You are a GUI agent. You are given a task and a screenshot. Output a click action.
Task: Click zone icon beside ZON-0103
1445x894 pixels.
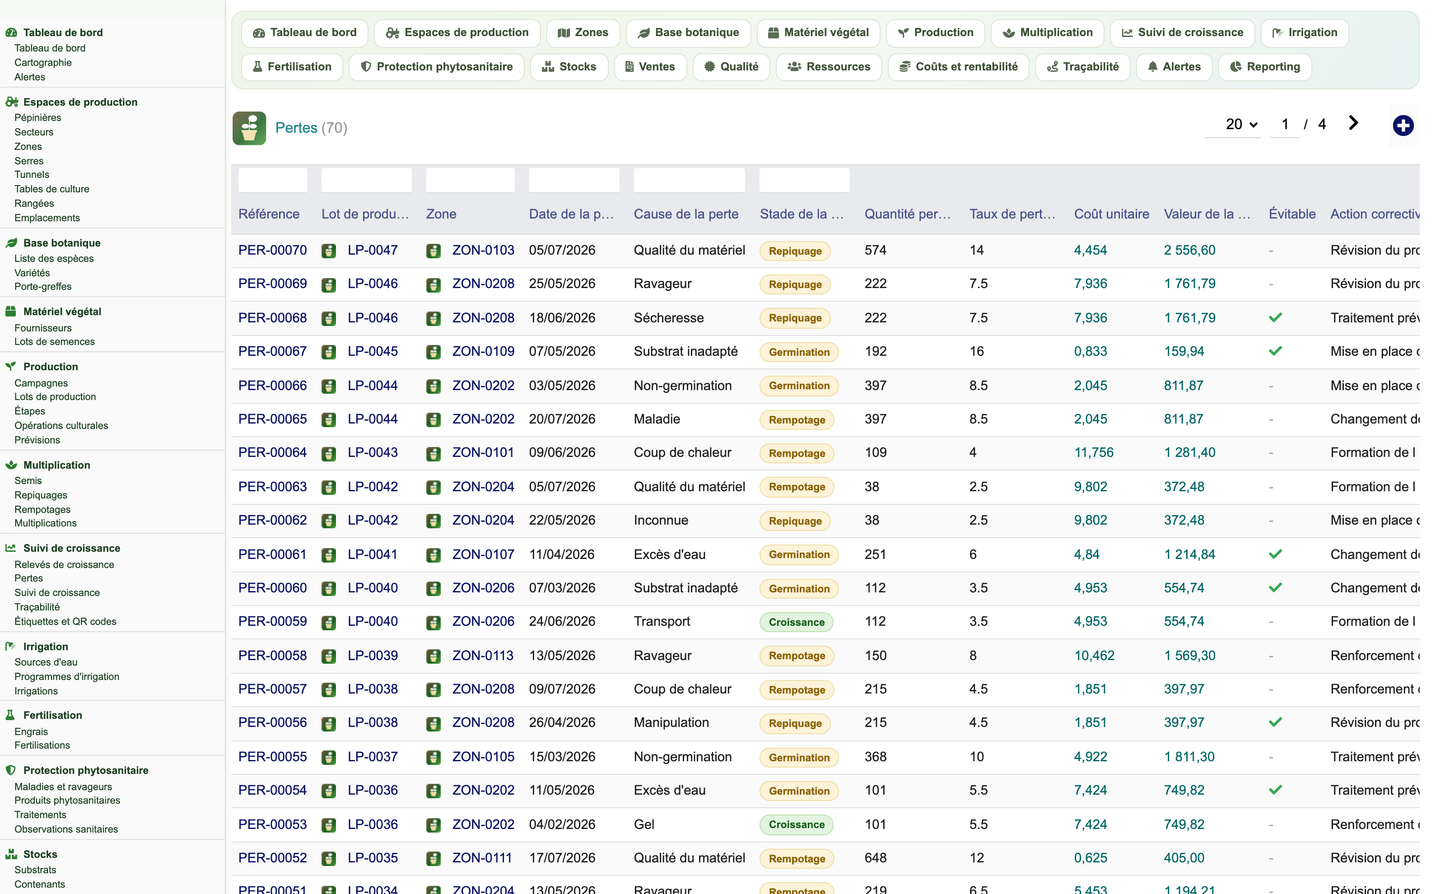[x=433, y=251]
